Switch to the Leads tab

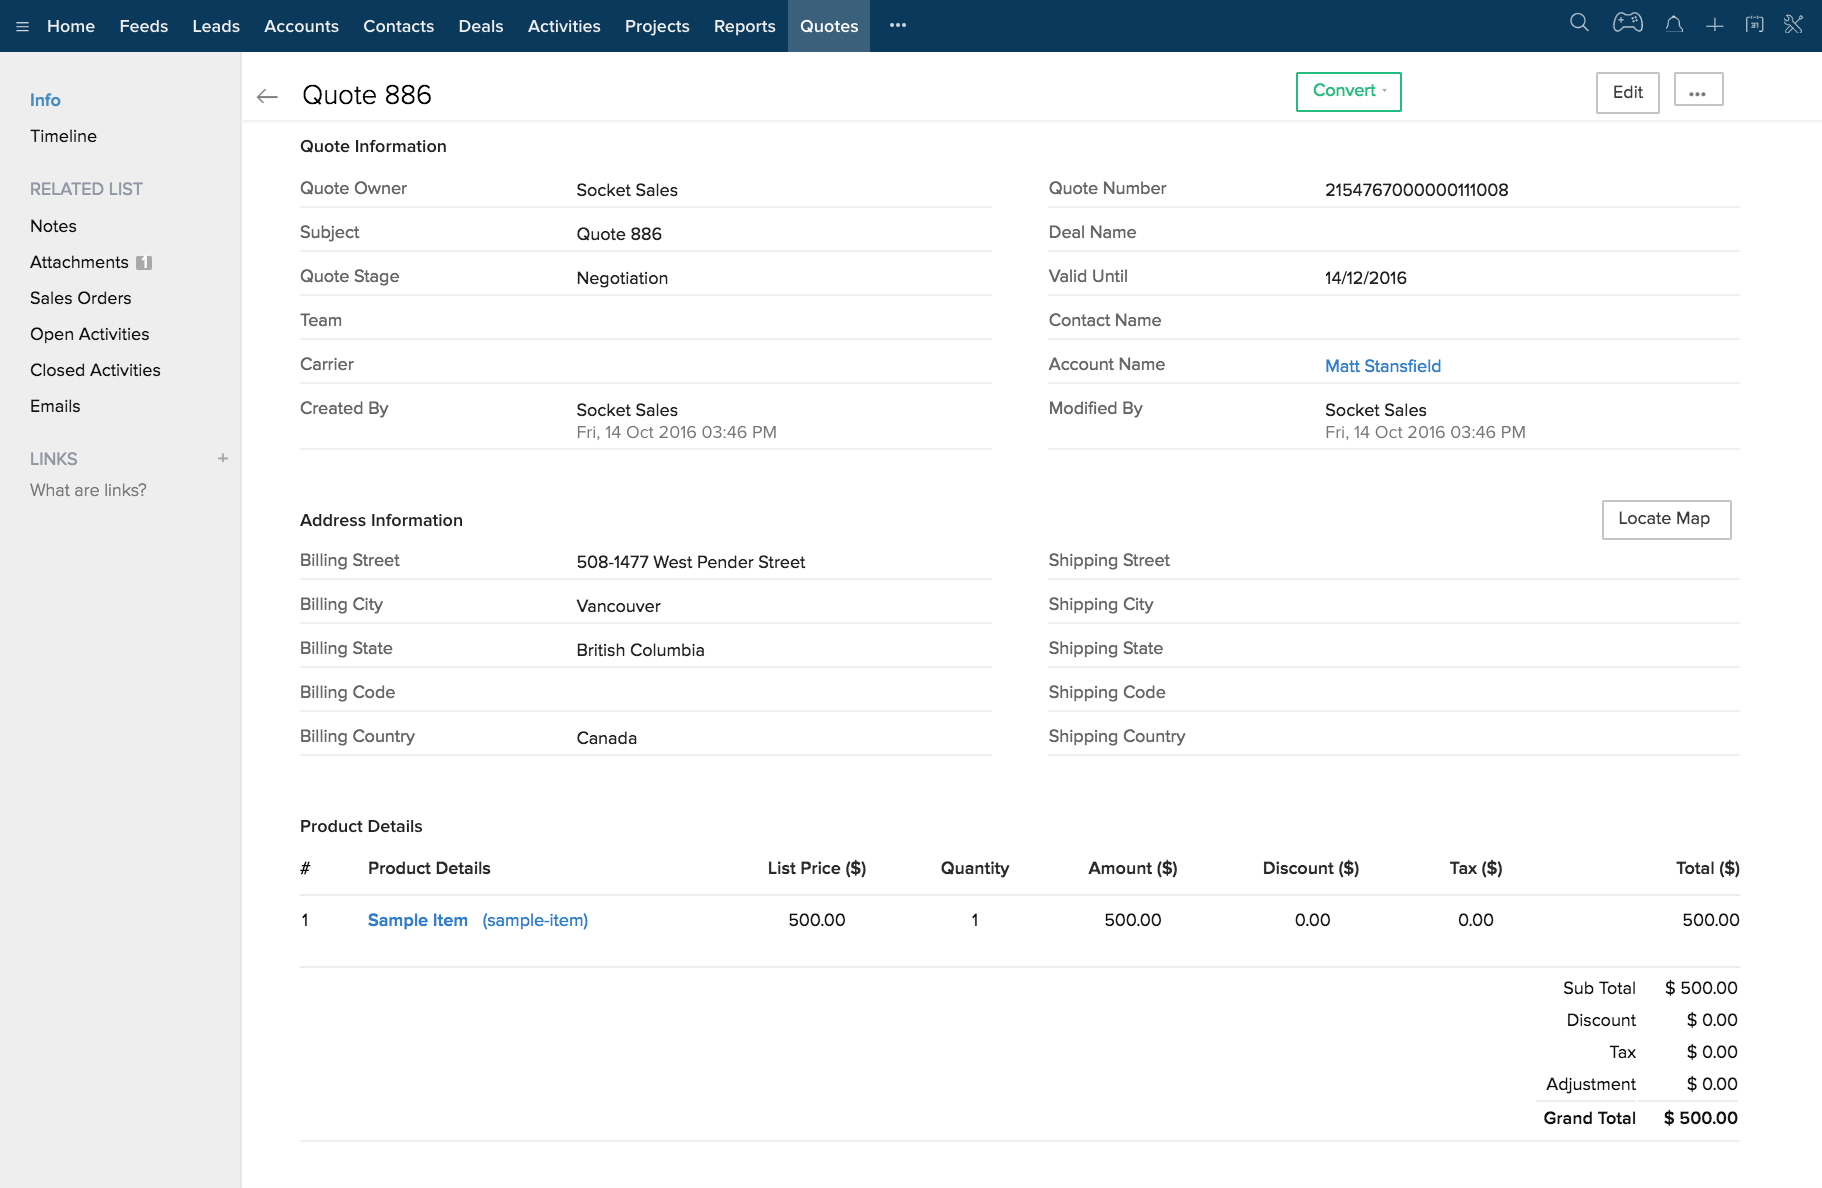[x=216, y=26]
